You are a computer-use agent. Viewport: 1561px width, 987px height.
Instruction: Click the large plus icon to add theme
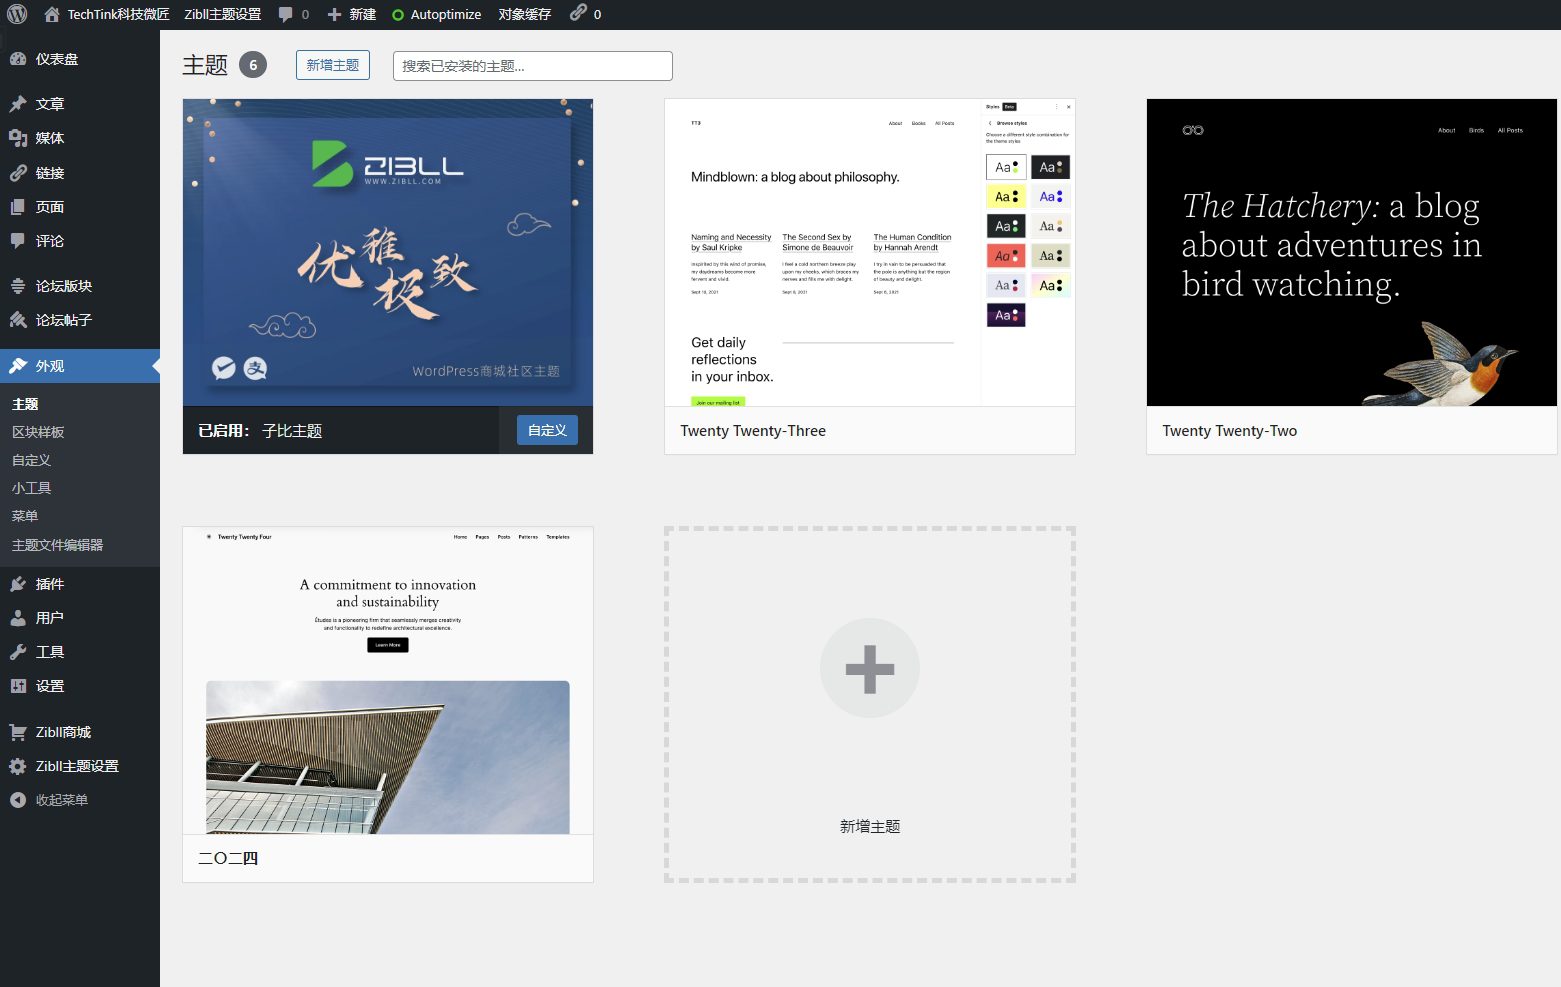click(870, 668)
